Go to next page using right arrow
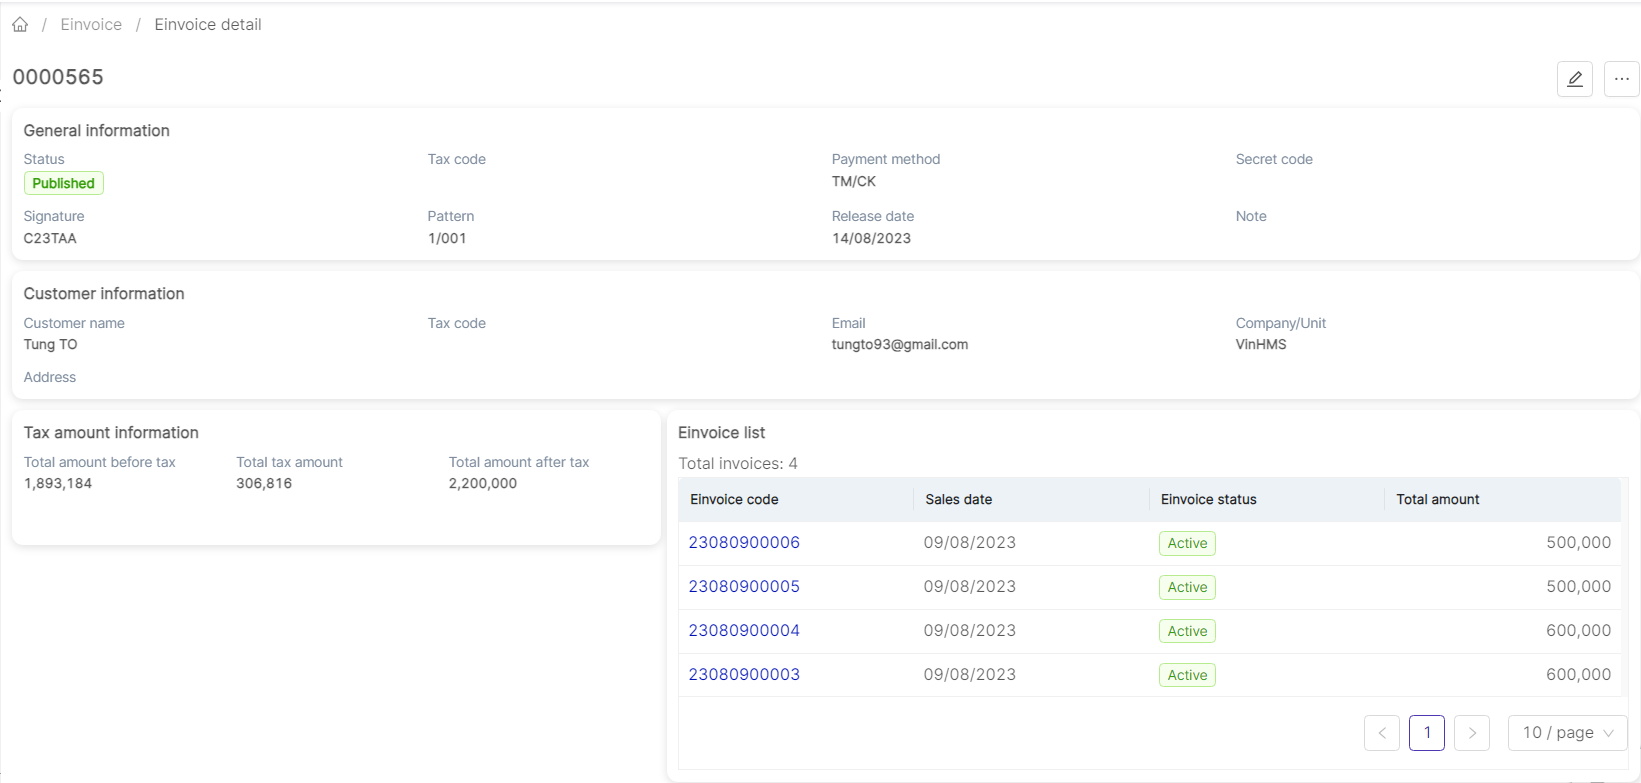Image resolution: width=1641 pixels, height=783 pixels. click(x=1471, y=733)
